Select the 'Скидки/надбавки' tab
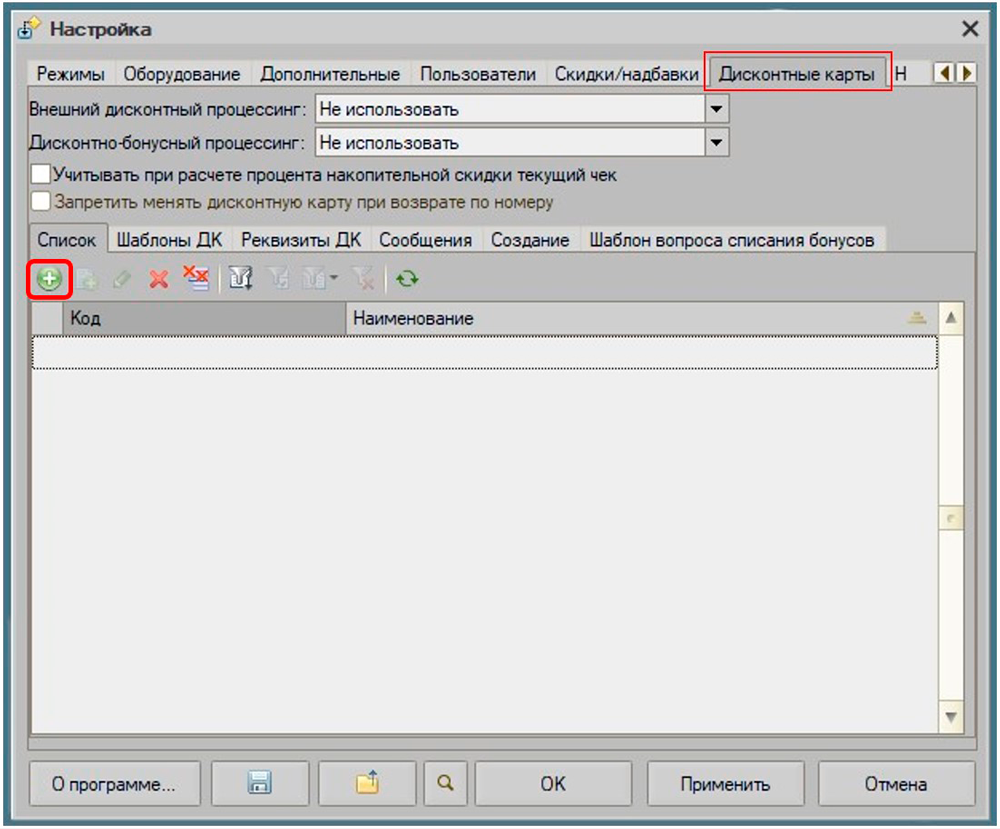The height and width of the screenshot is (829, 1000). pos(626,74)
